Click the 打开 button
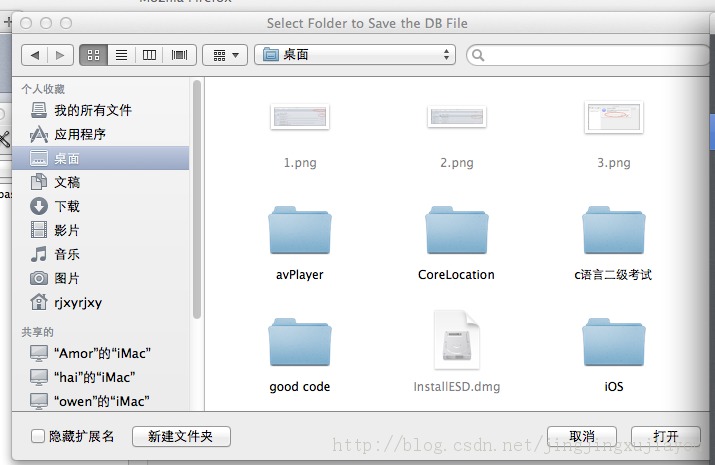The height and width of the screenshot is (465, 715). pyautogui.click(x=665, y=437)
